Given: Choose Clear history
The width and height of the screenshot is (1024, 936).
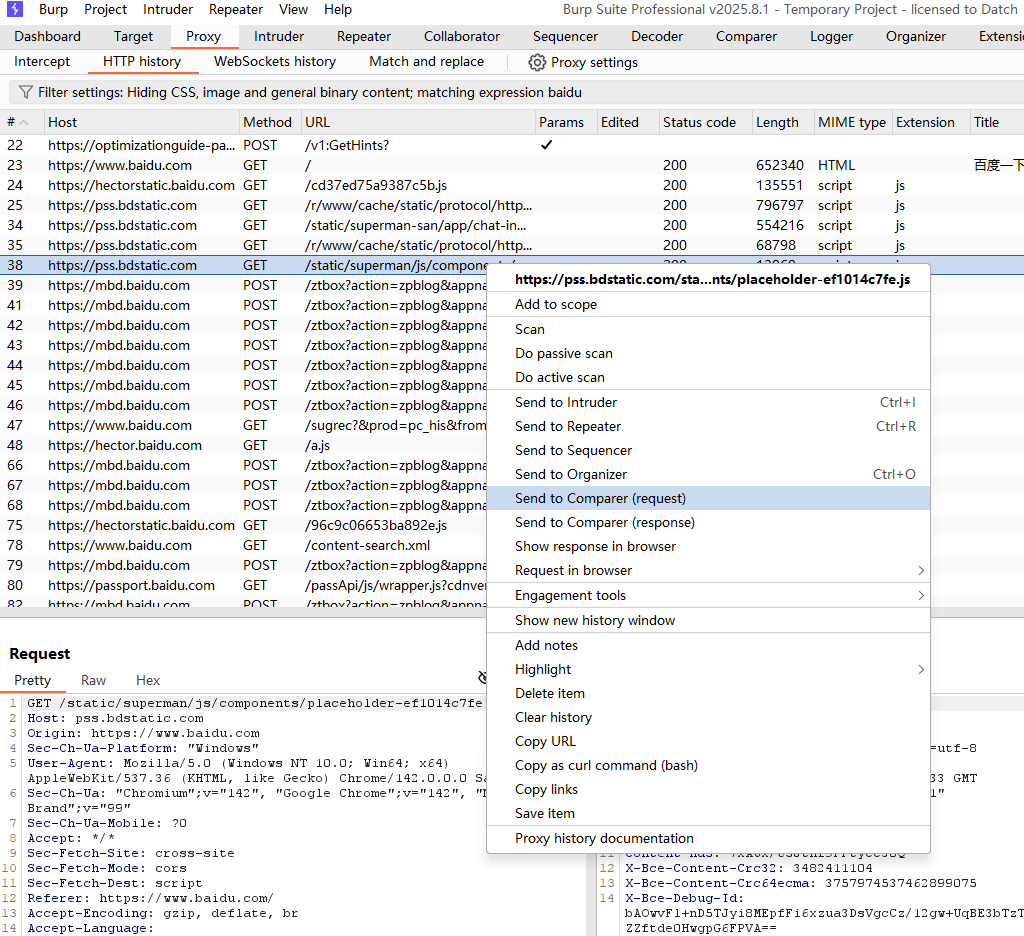Looking at the screenshot, I should [709, 718].
